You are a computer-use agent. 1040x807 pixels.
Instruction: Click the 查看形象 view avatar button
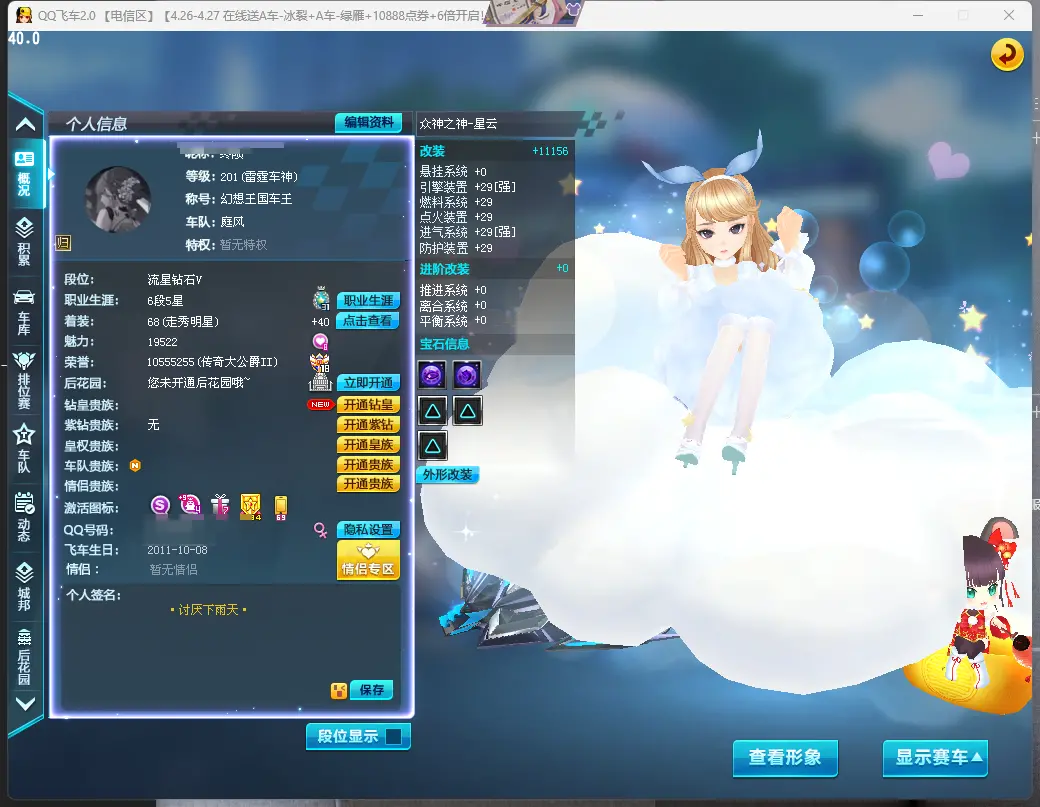pyautogui.click(x=785, y=757)
